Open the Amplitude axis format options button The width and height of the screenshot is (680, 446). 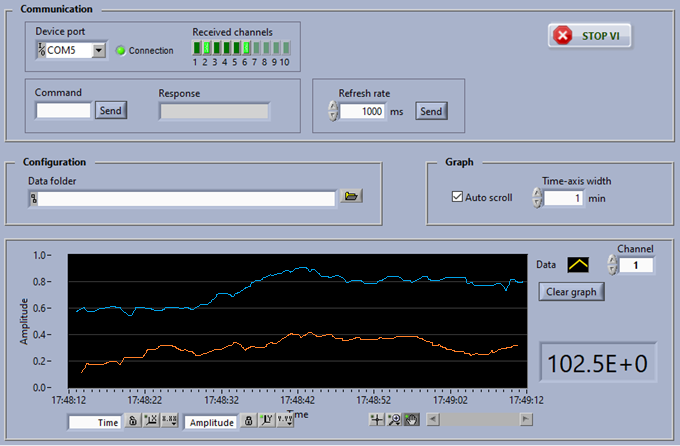pos(284,422)
